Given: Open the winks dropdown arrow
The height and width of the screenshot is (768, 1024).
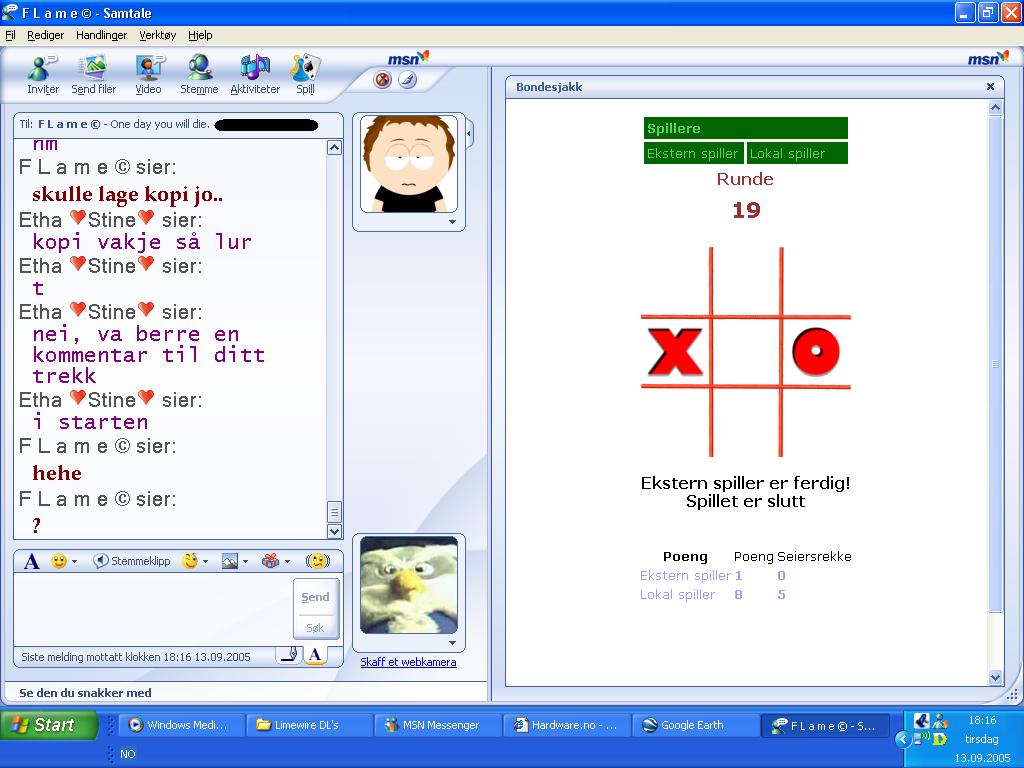Looking at the screenshot, I should (206, 562).
